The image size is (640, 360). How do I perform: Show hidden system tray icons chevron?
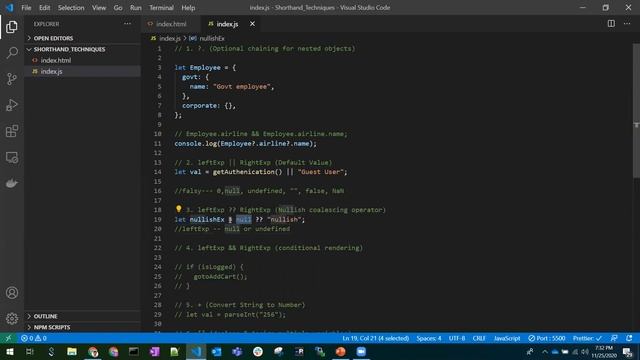(545, 351)
